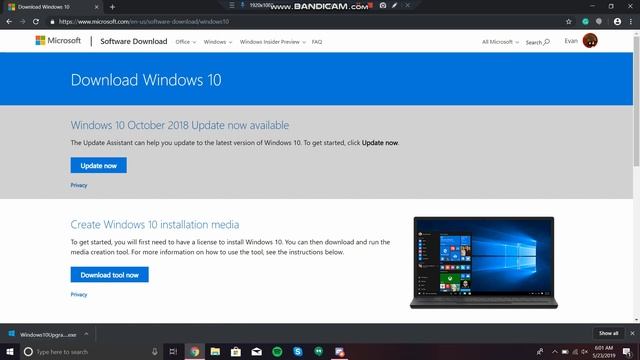Click the Chrome taskbar icon
The height and width of the screenshot is (360, 640).
click(x=195, y=351)
